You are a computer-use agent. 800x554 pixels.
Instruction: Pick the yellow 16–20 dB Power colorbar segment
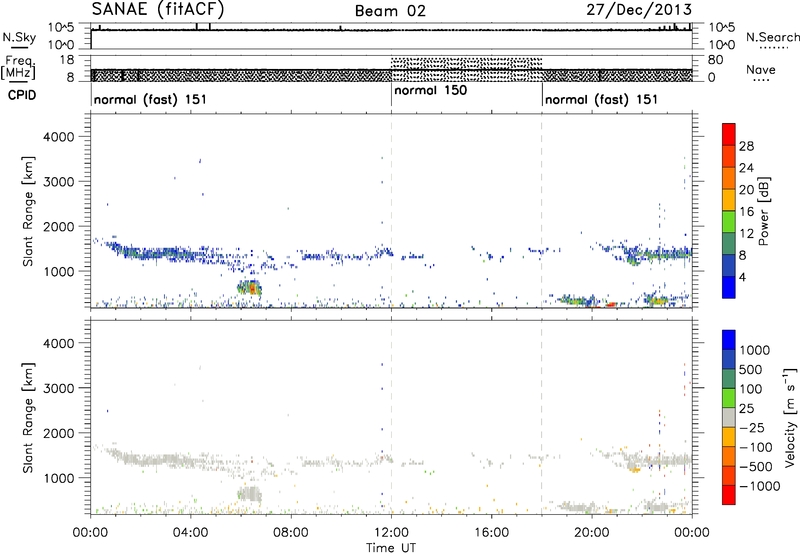729,199
